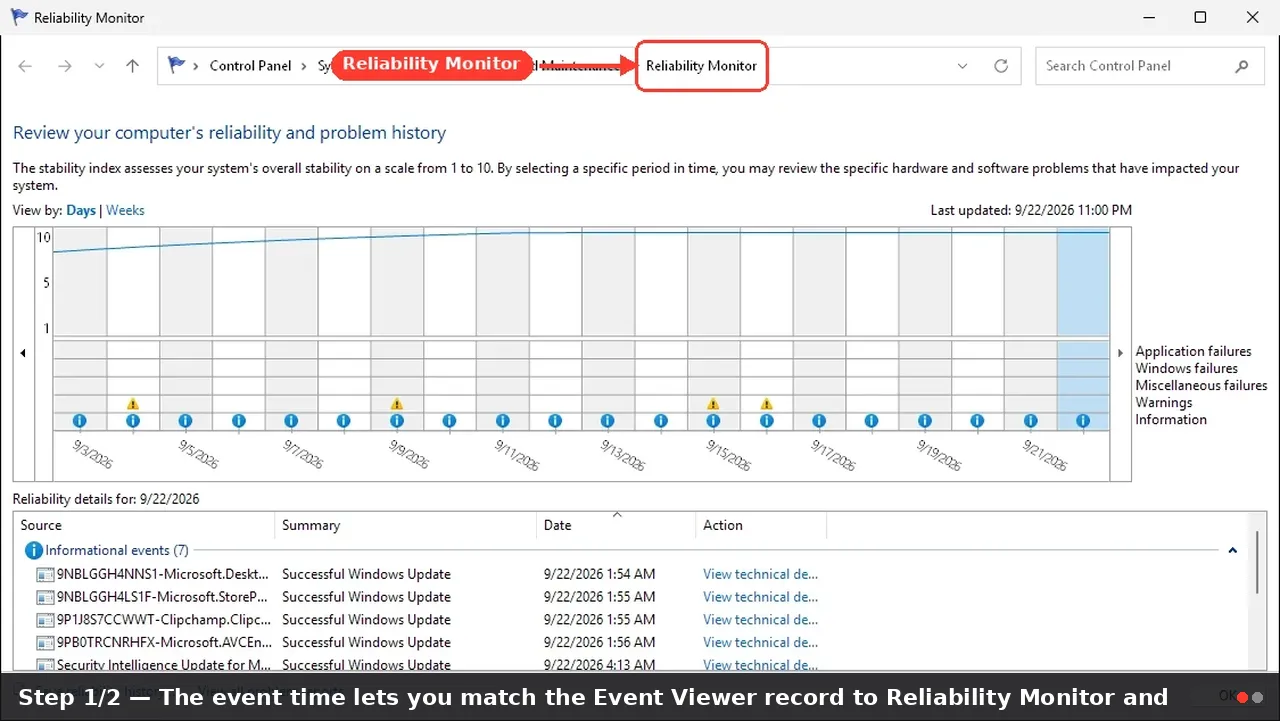Select the 9NBLGGH4NNS1-Microsoft.Deskt... row
The image size is (1280, 721).
[630, 574]
